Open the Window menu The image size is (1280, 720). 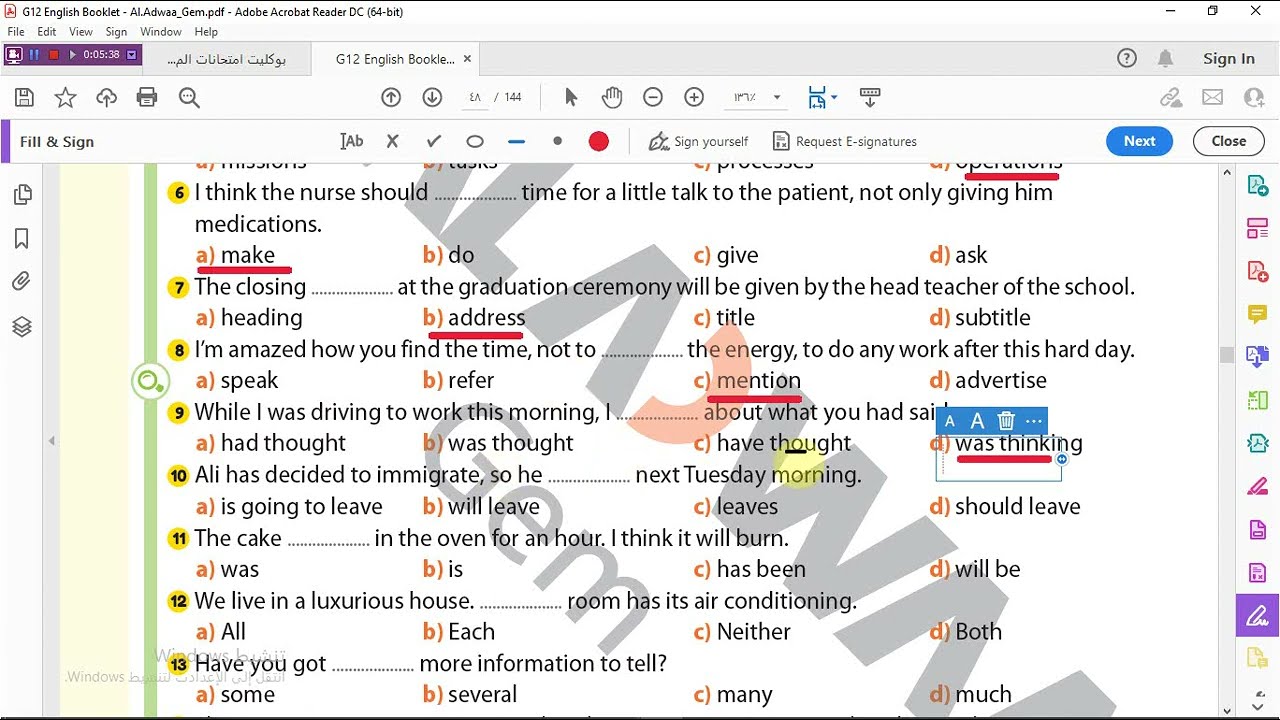coord(161,32)
